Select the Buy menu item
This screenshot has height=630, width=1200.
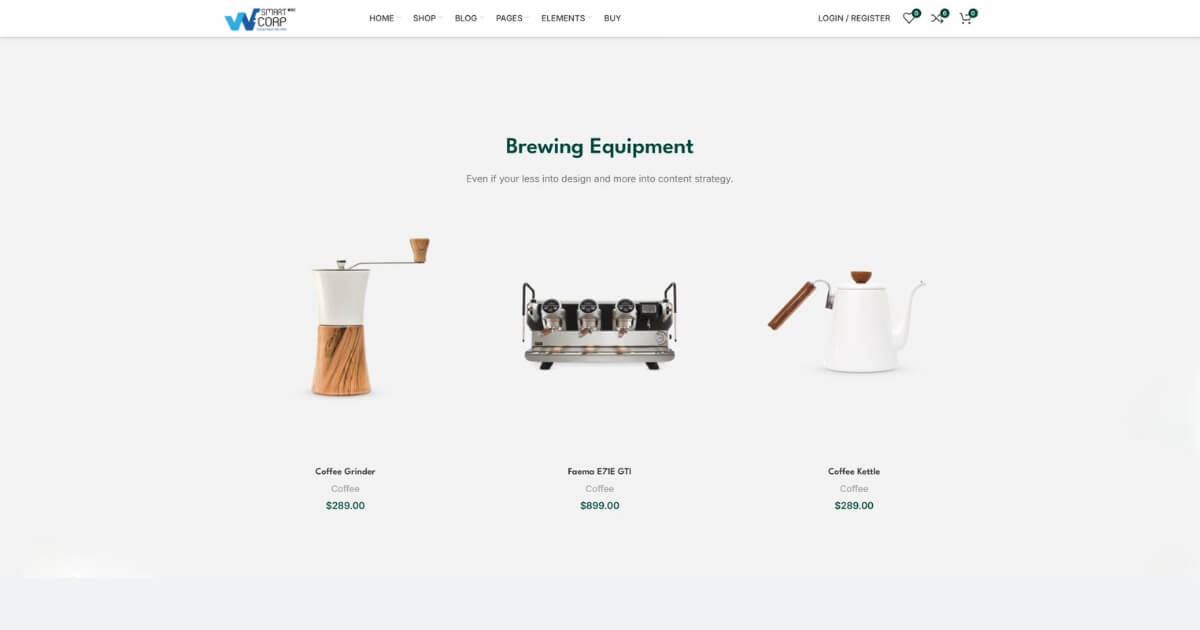pos(612,18)
